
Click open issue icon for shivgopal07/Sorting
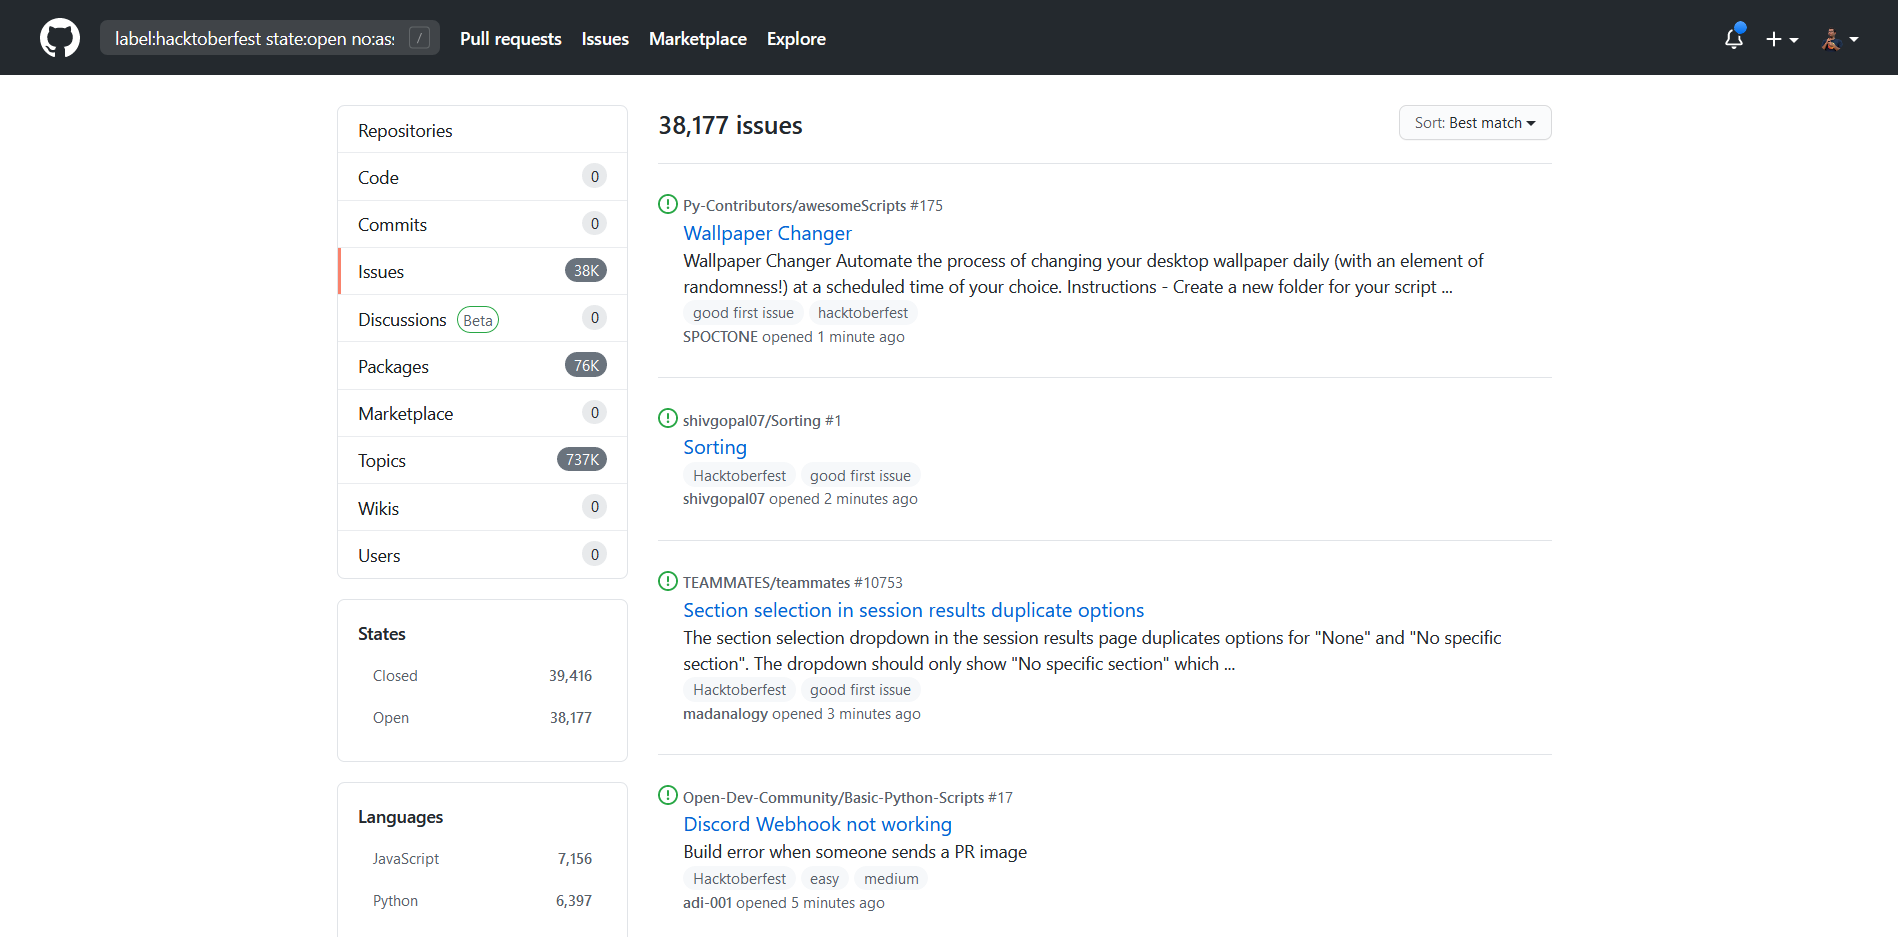(668, 418)
